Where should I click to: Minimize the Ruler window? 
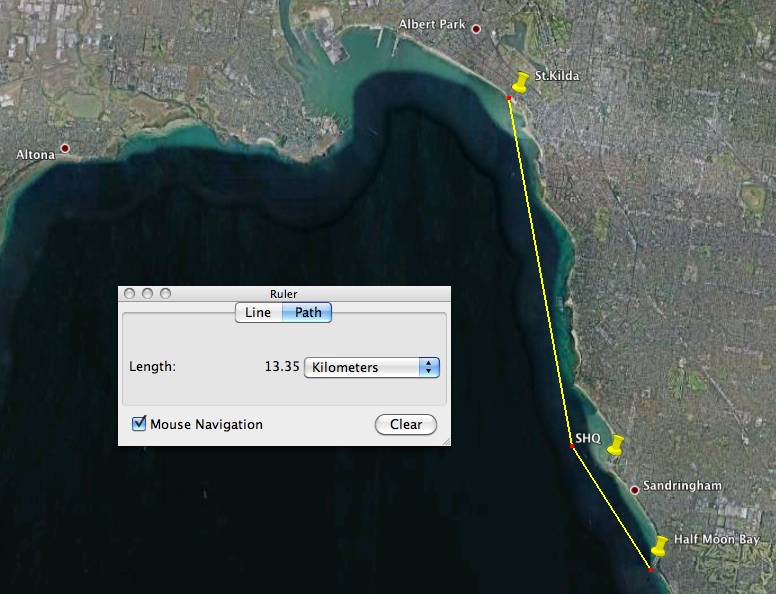pyautogui.click(x=147, y=294)
